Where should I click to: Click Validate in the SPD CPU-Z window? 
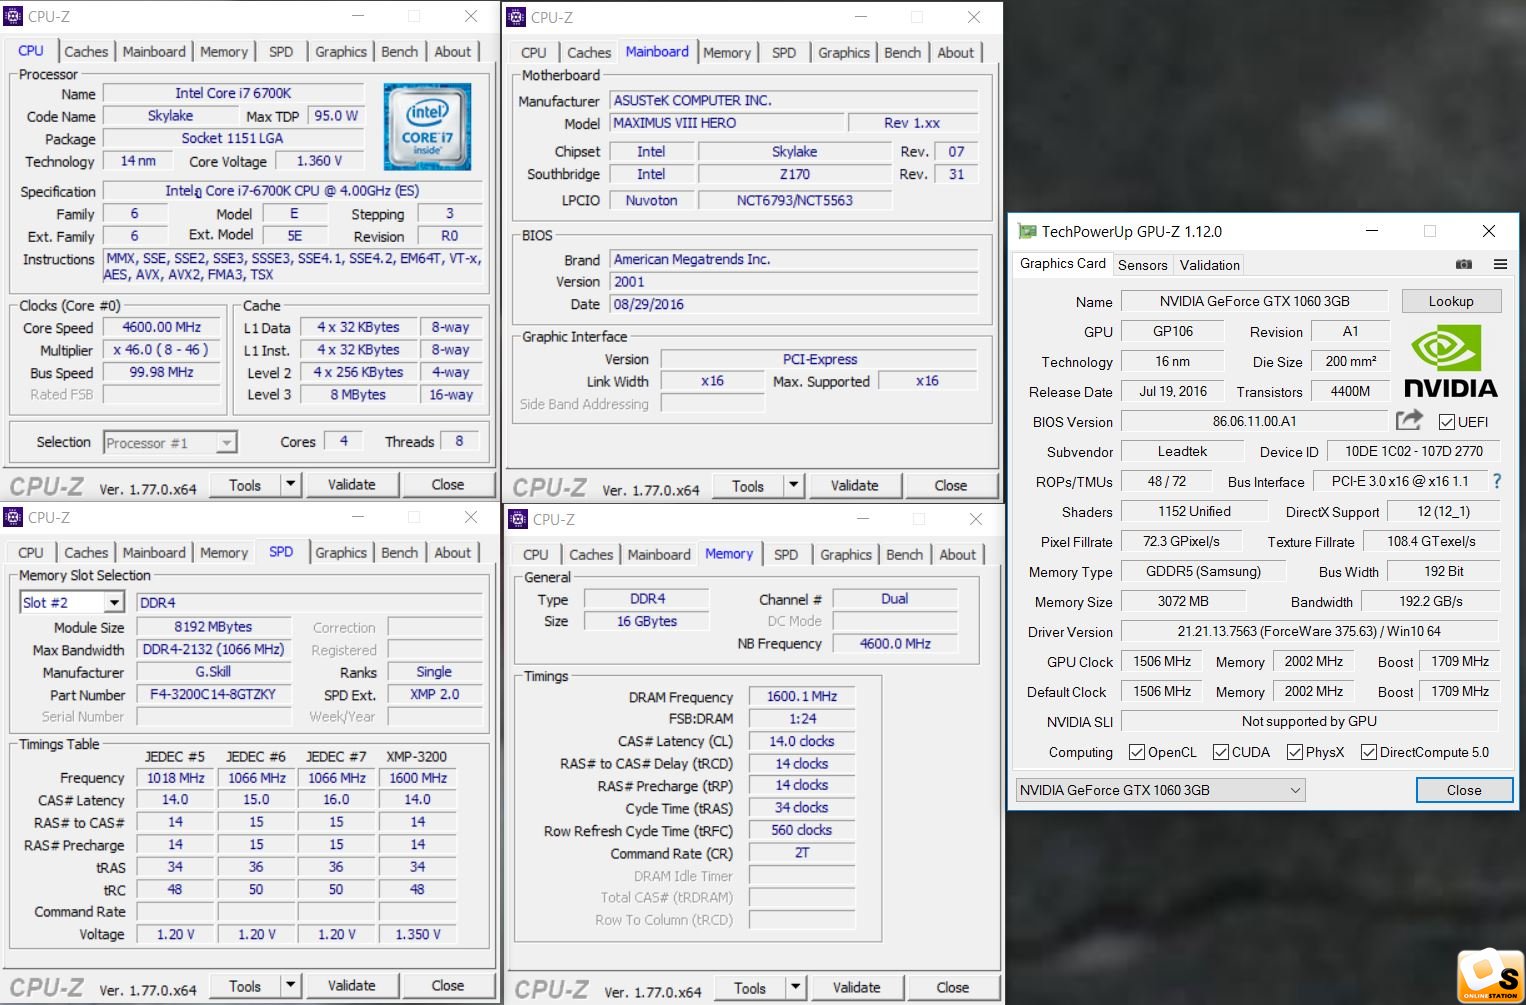click(352, 986)
